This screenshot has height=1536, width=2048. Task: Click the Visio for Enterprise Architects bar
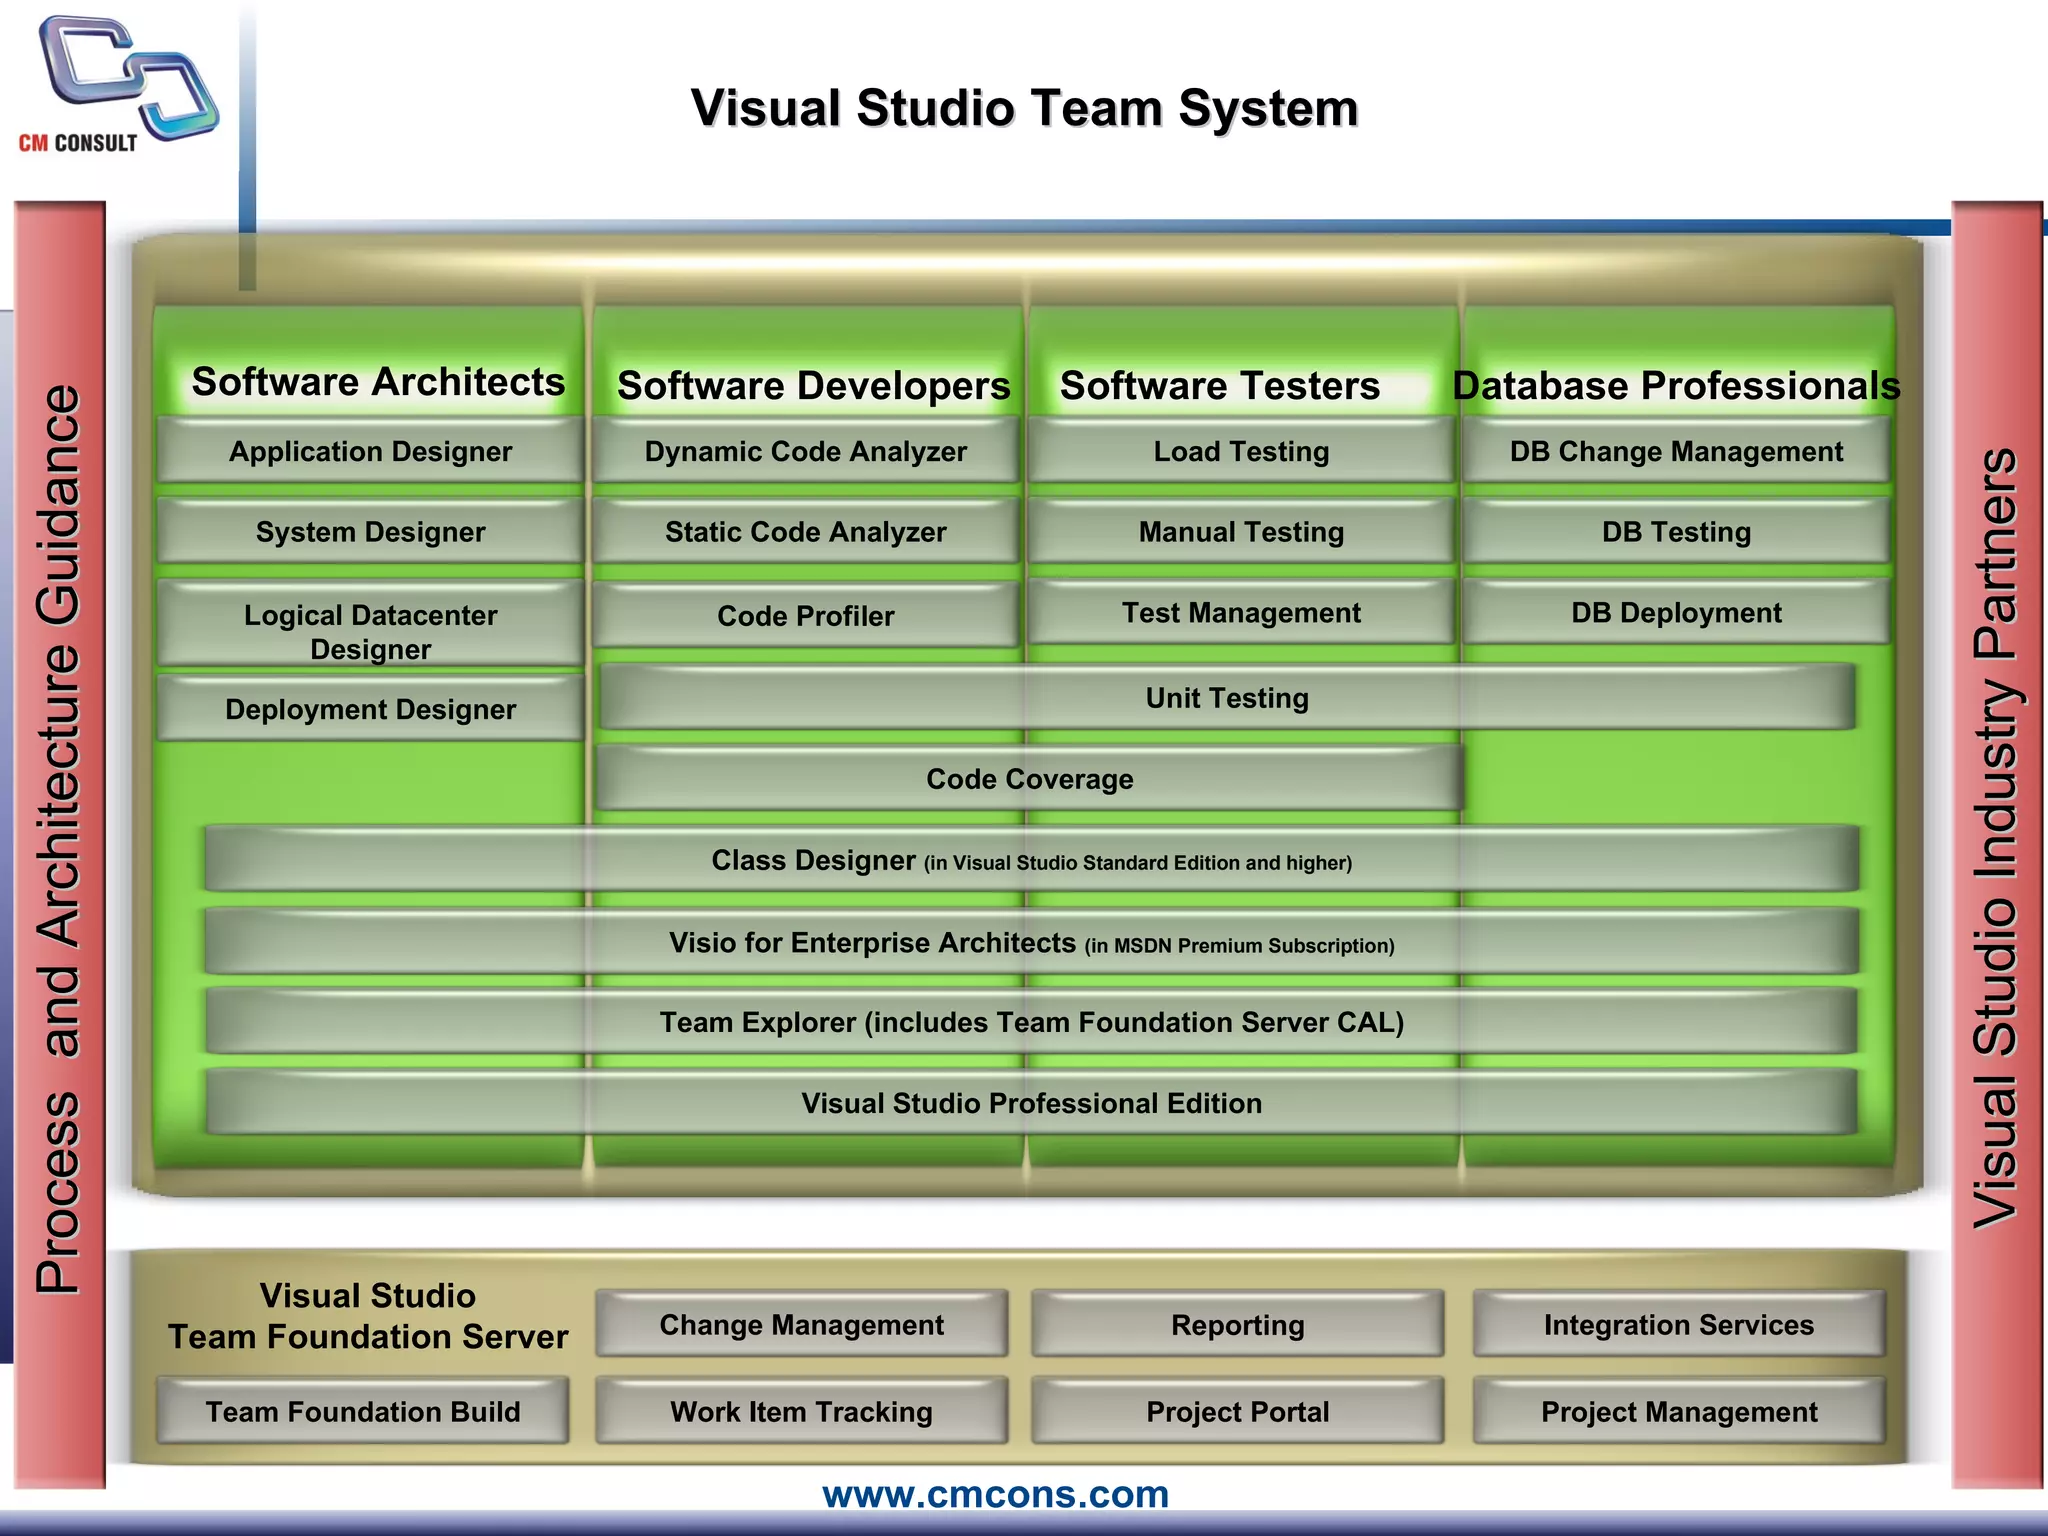[1031, 941]
